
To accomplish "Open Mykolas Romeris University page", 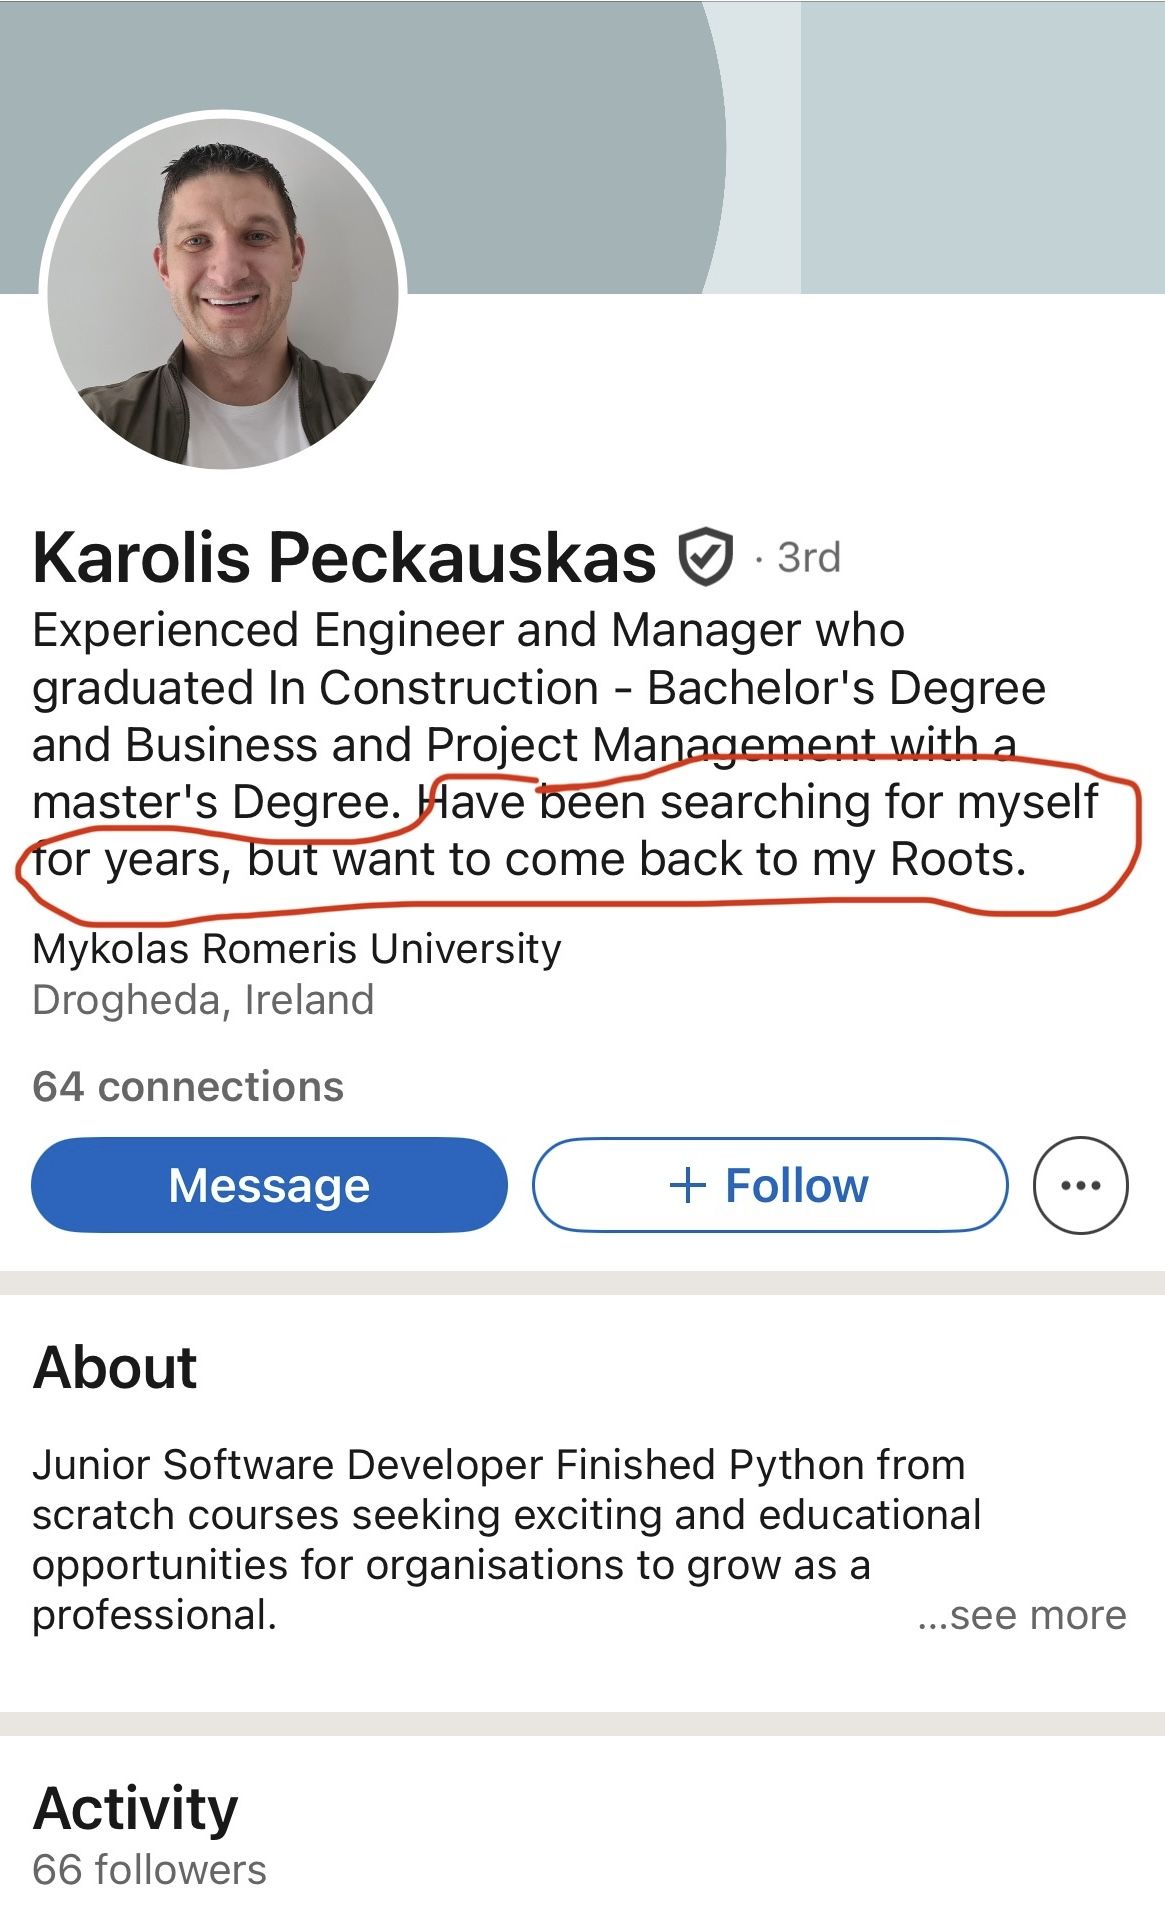I will pyautogui.click(x=297, y=949).
